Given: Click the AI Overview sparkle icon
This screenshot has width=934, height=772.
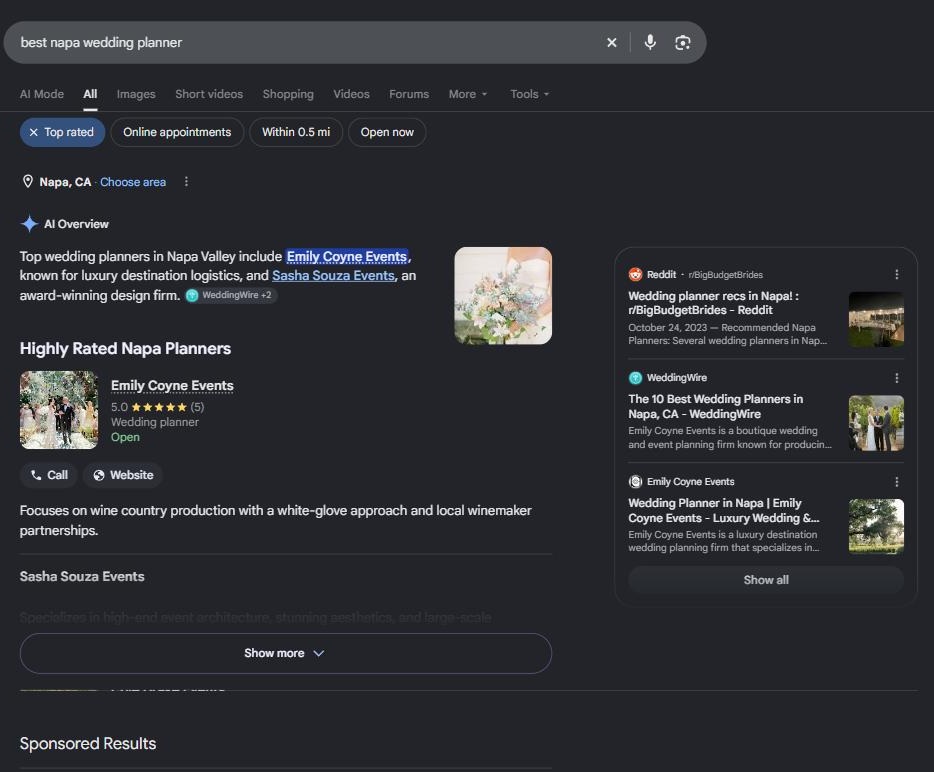Looking at the screenshot, I should 29,224.
